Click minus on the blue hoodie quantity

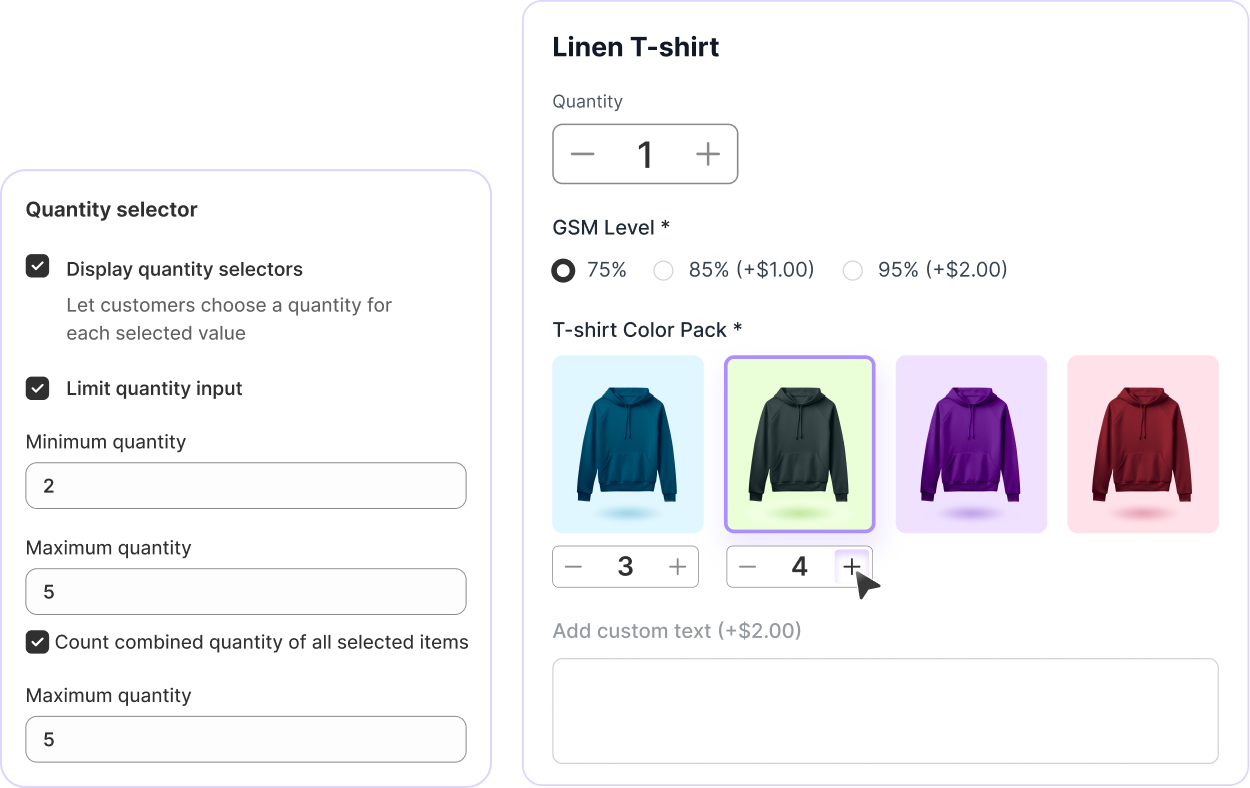[x=573, y=567]
